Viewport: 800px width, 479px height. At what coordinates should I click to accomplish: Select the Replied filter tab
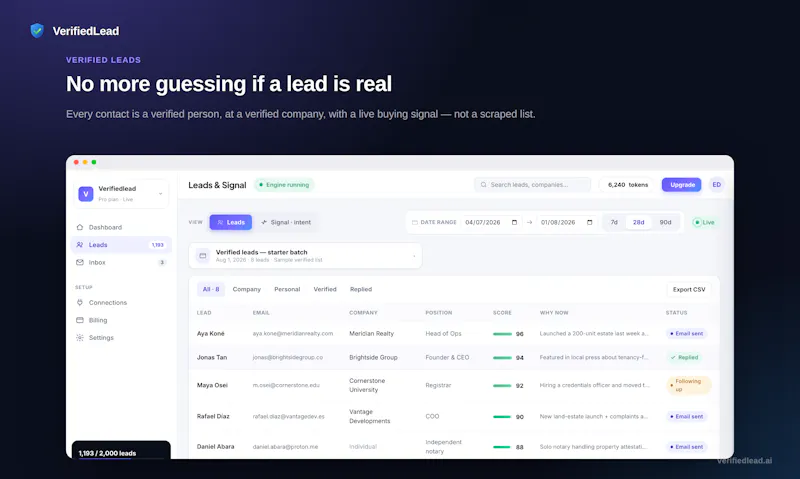coord(361,289)
